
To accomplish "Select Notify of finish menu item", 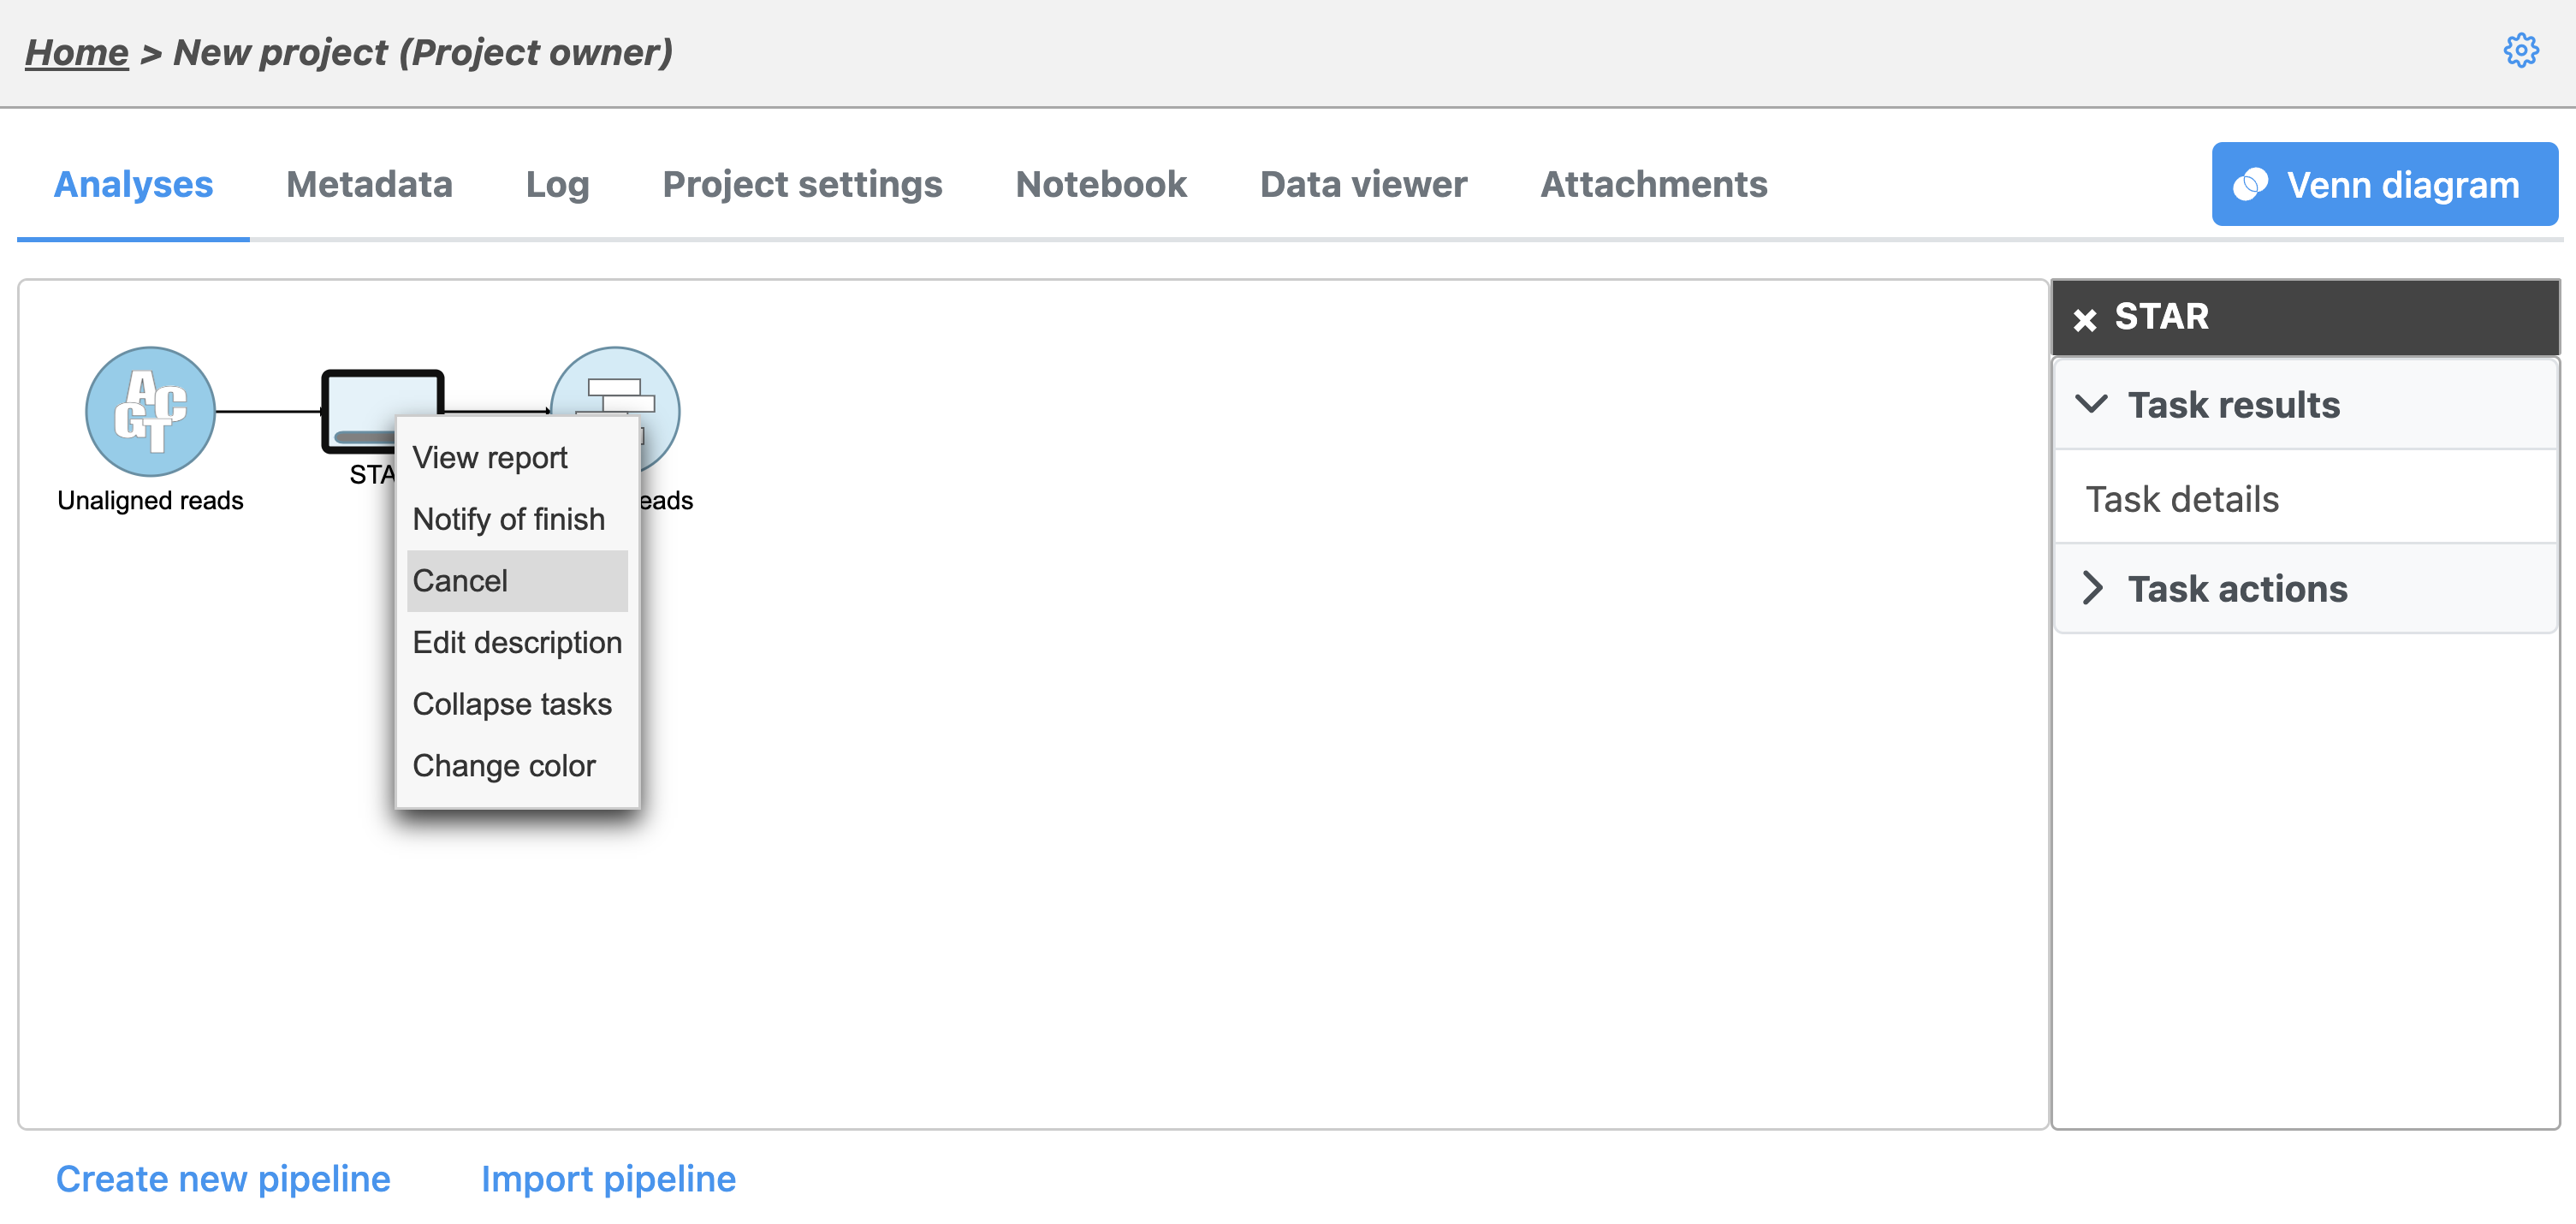I will click(x=509, y=519).
